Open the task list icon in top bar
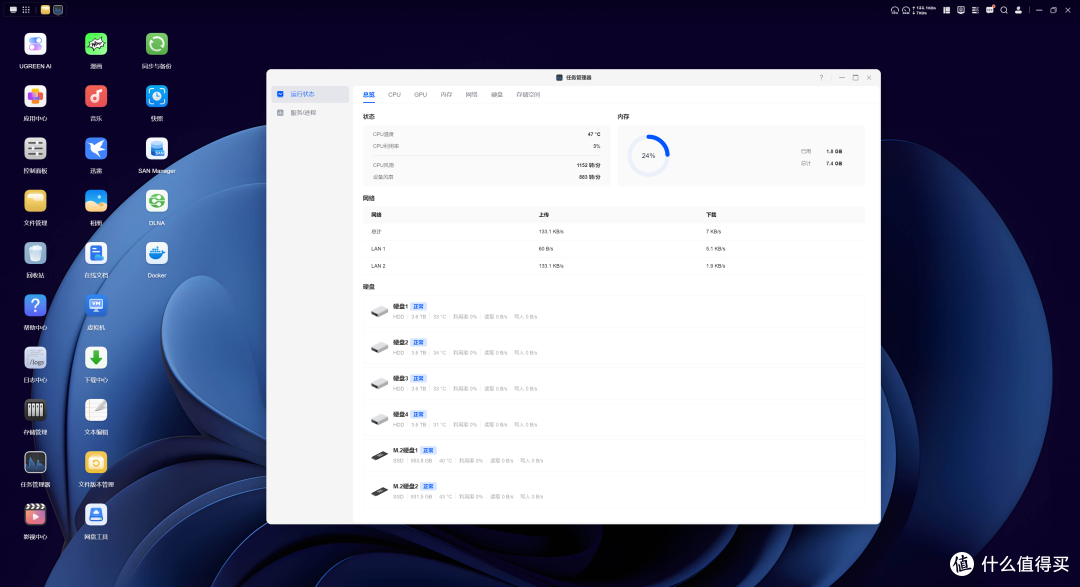 click(x=975, y=10)
